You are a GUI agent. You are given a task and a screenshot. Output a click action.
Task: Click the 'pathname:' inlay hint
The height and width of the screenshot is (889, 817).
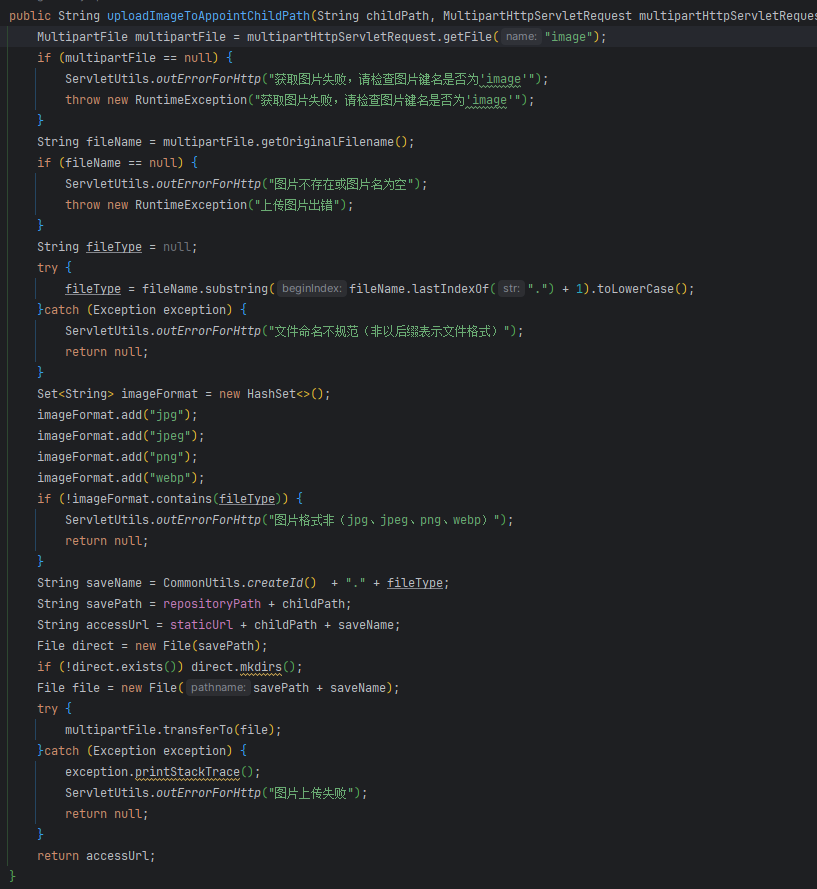point(218,688)
